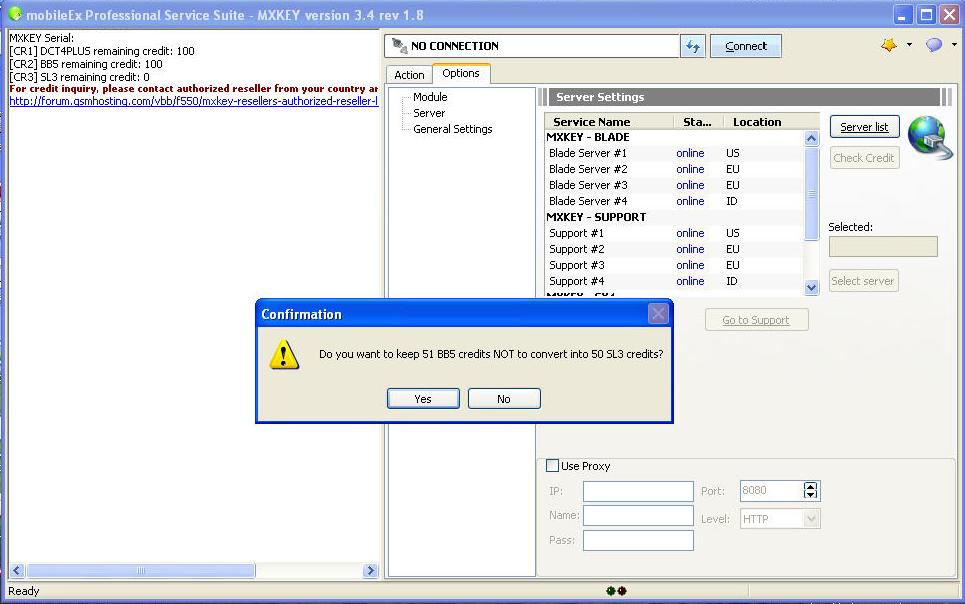Viewport: 965px width, 604px height.
Task: Enable the Use Proxy checkbox
Action: click(553, 466)
